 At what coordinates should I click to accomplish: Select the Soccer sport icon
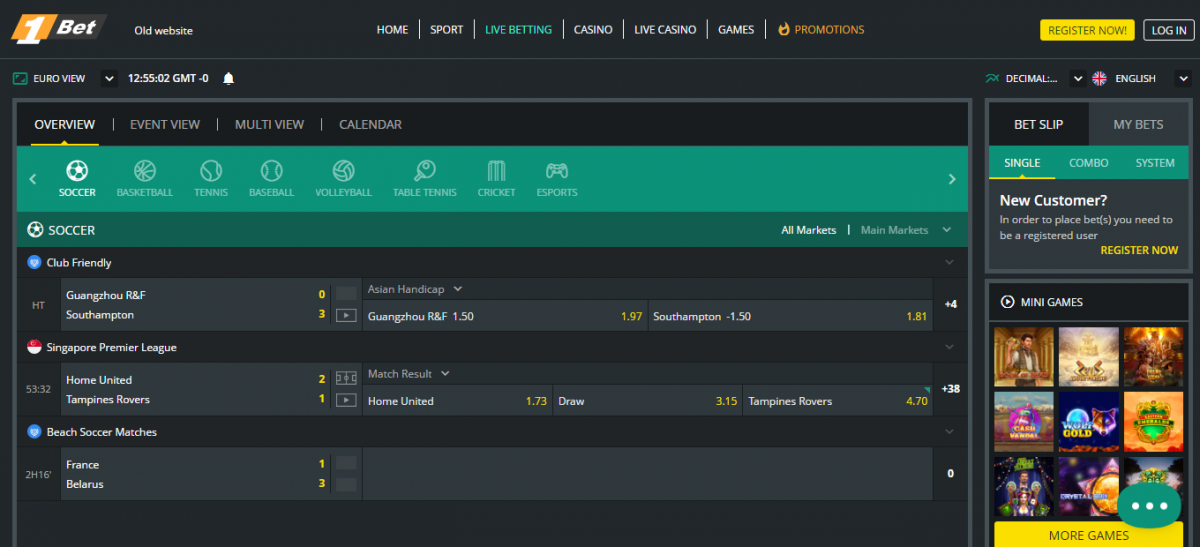point(77,170)
